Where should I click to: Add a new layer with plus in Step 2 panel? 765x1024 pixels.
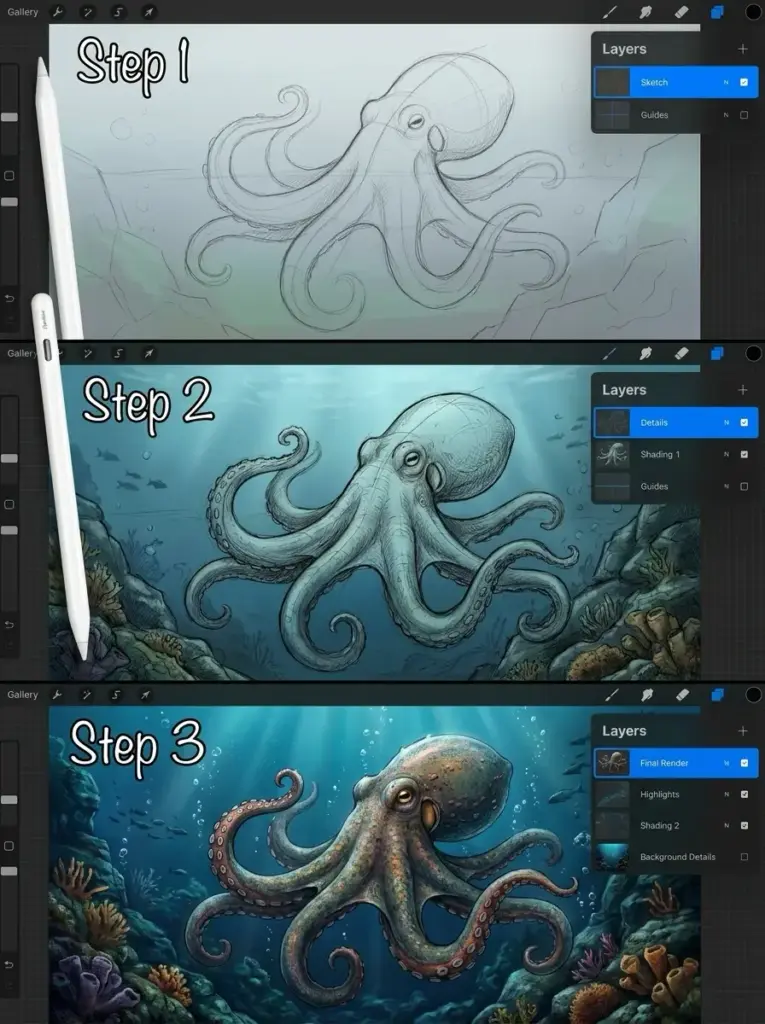[x=743, y=390]
